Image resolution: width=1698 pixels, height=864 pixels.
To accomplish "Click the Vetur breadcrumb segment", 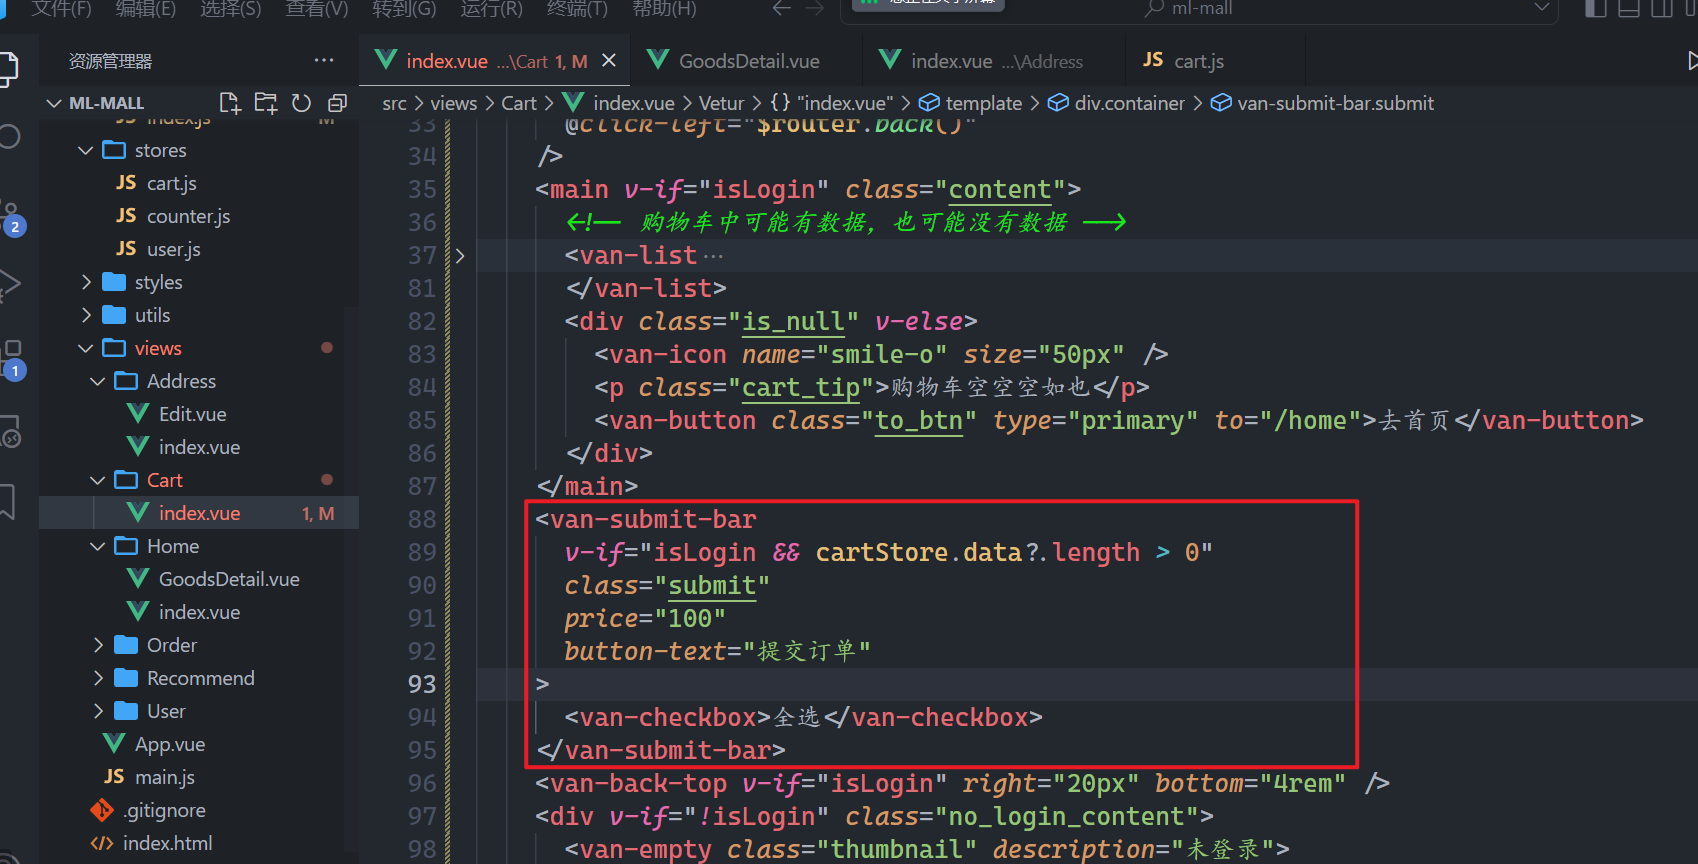I will pos(721,103).
